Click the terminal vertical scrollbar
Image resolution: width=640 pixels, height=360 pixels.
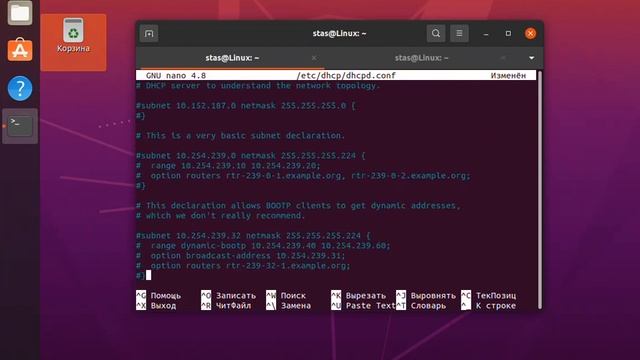[x=540, y=190]
